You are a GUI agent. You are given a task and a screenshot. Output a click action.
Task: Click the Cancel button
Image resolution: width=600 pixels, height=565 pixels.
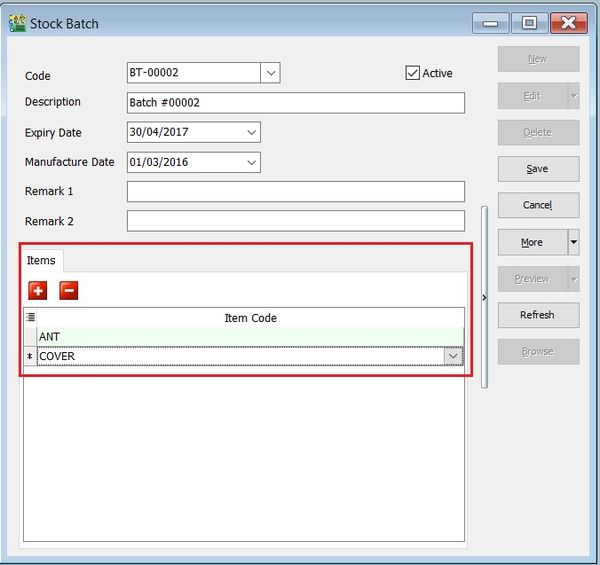538,205
